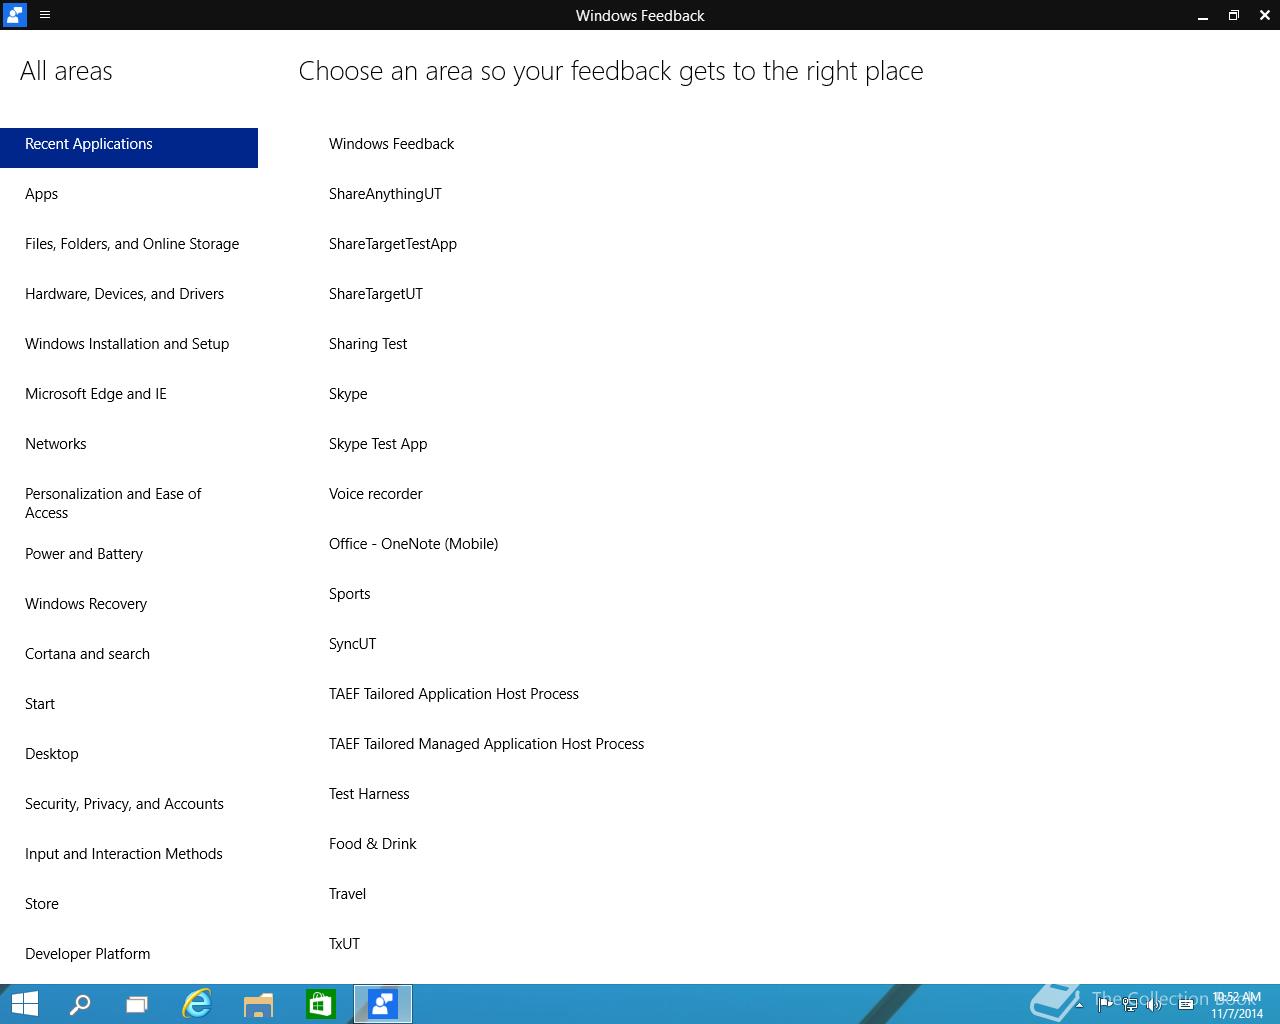1280x1024 pixels.
Task: Choose the Travel application
Action: pyautogui.click(x=347, y=894)
